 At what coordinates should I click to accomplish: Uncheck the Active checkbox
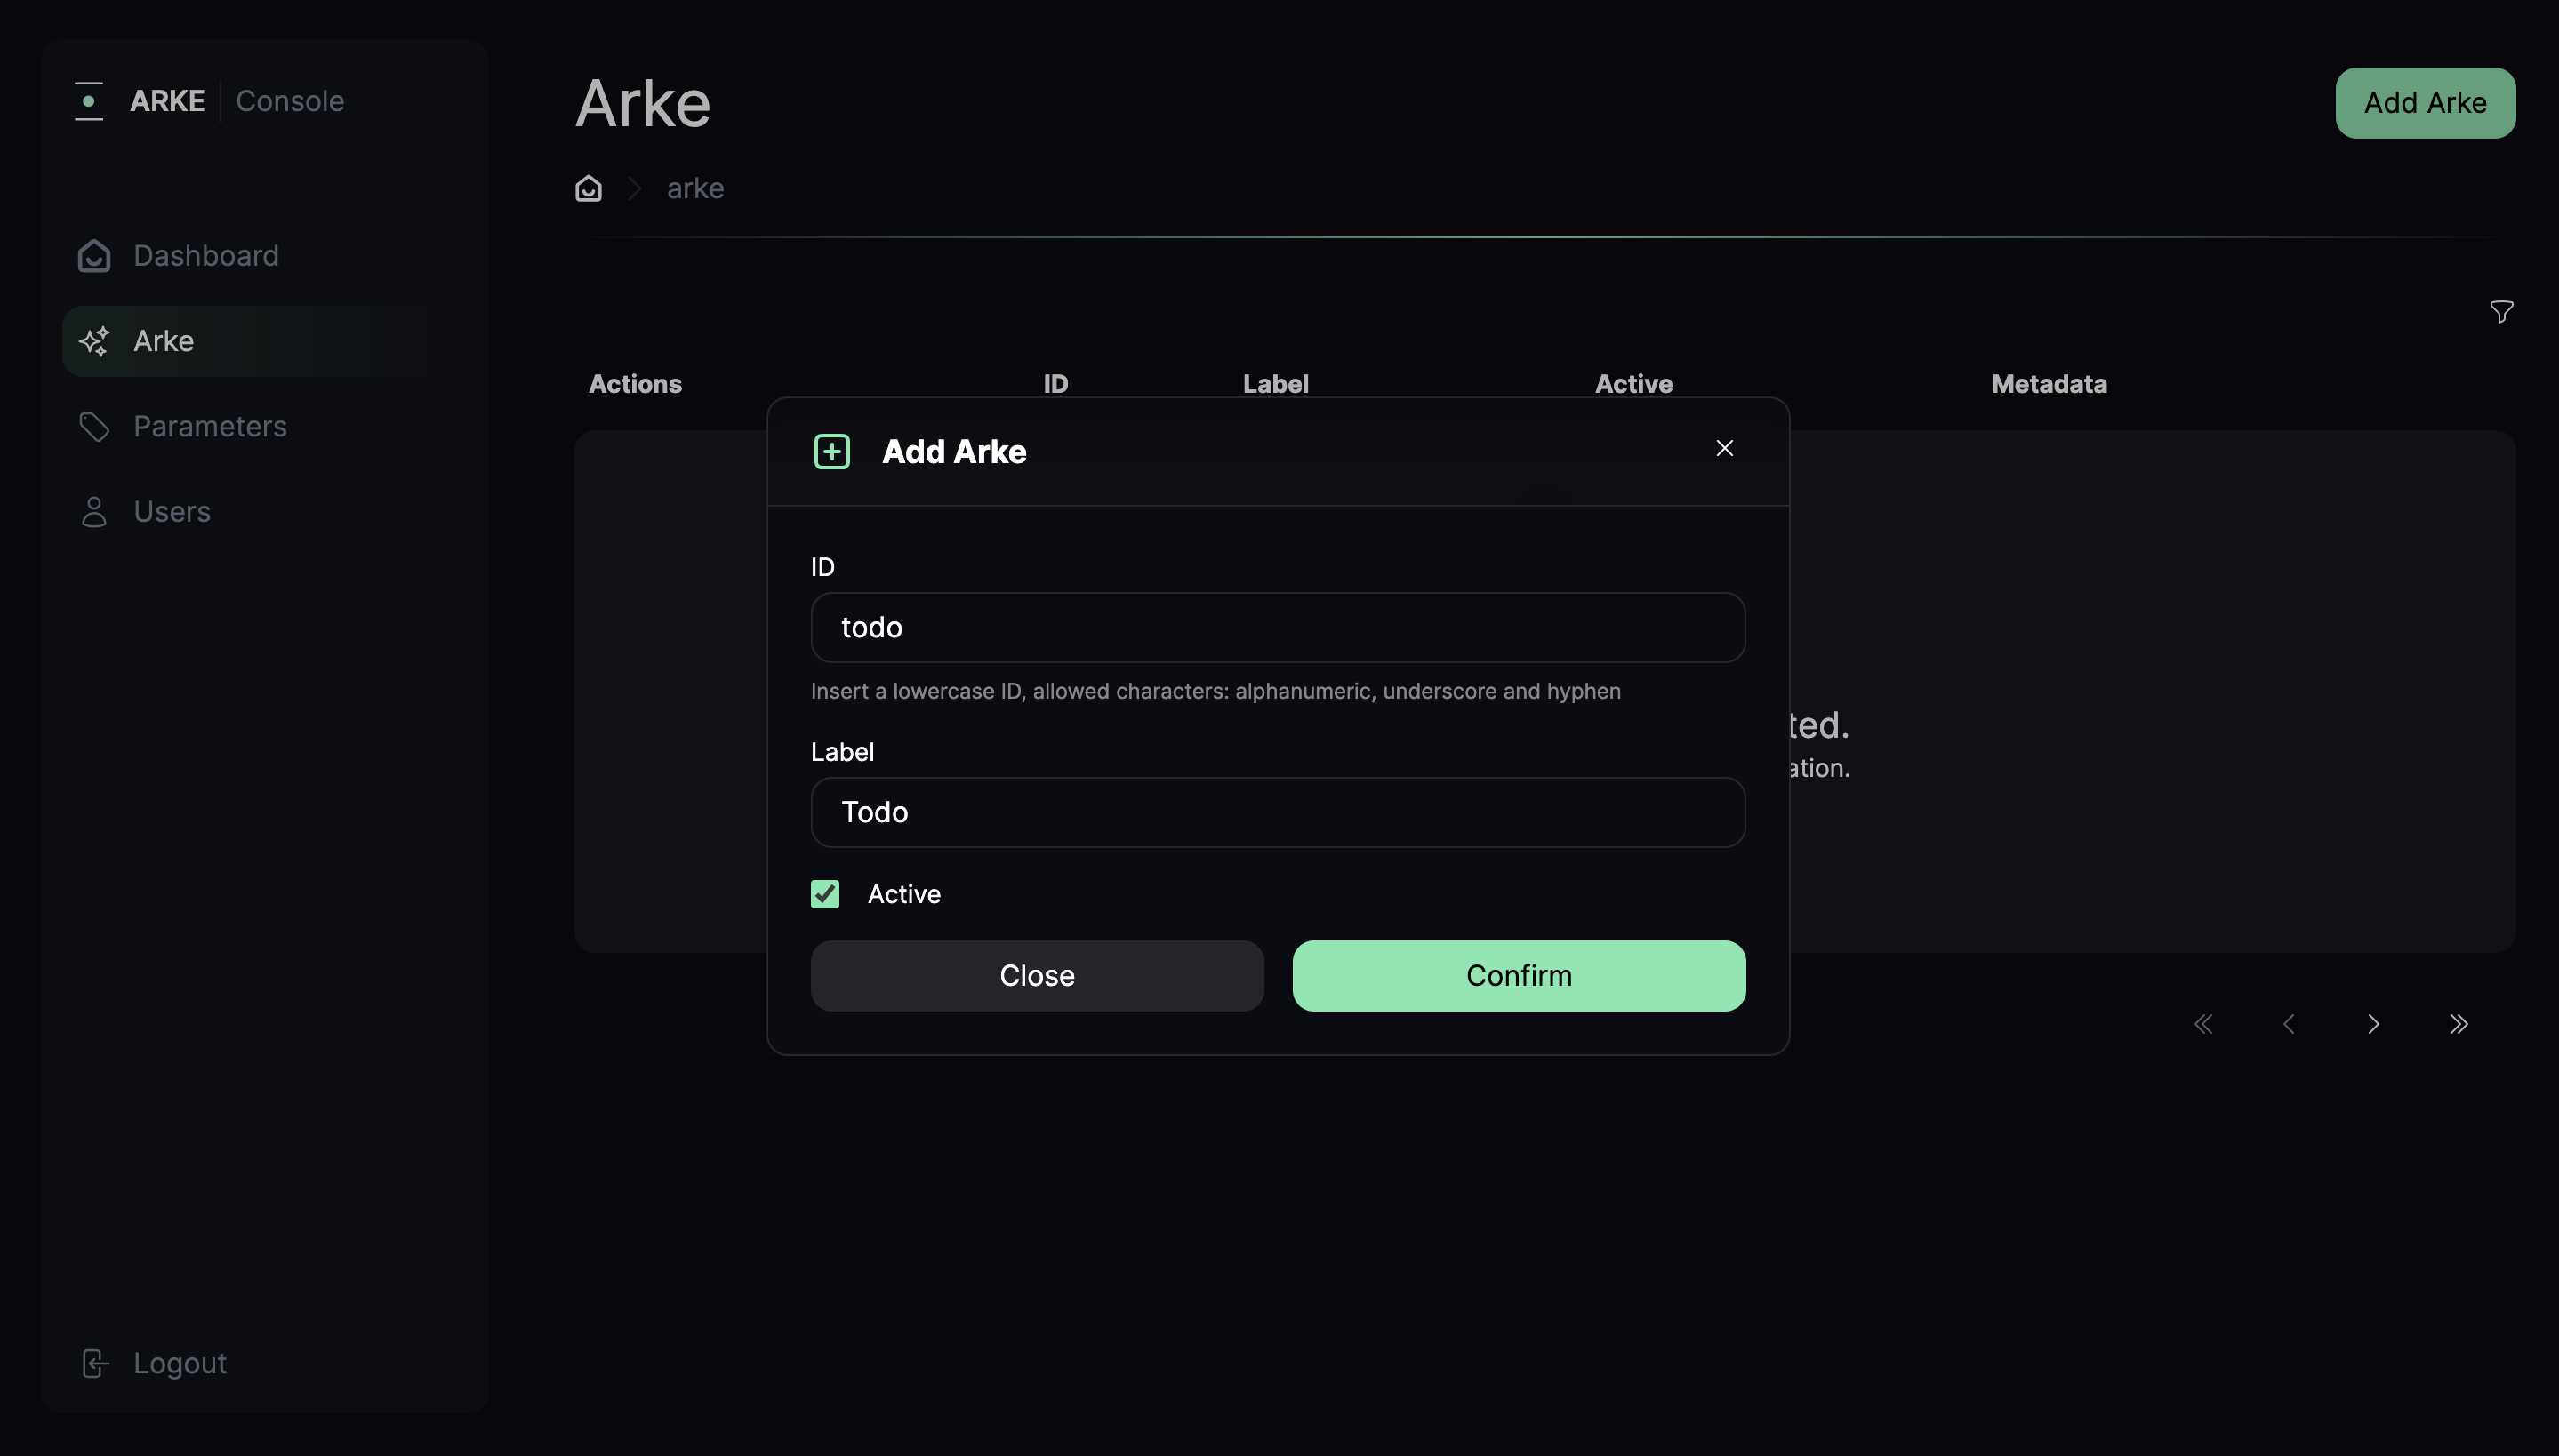(824, 893)
